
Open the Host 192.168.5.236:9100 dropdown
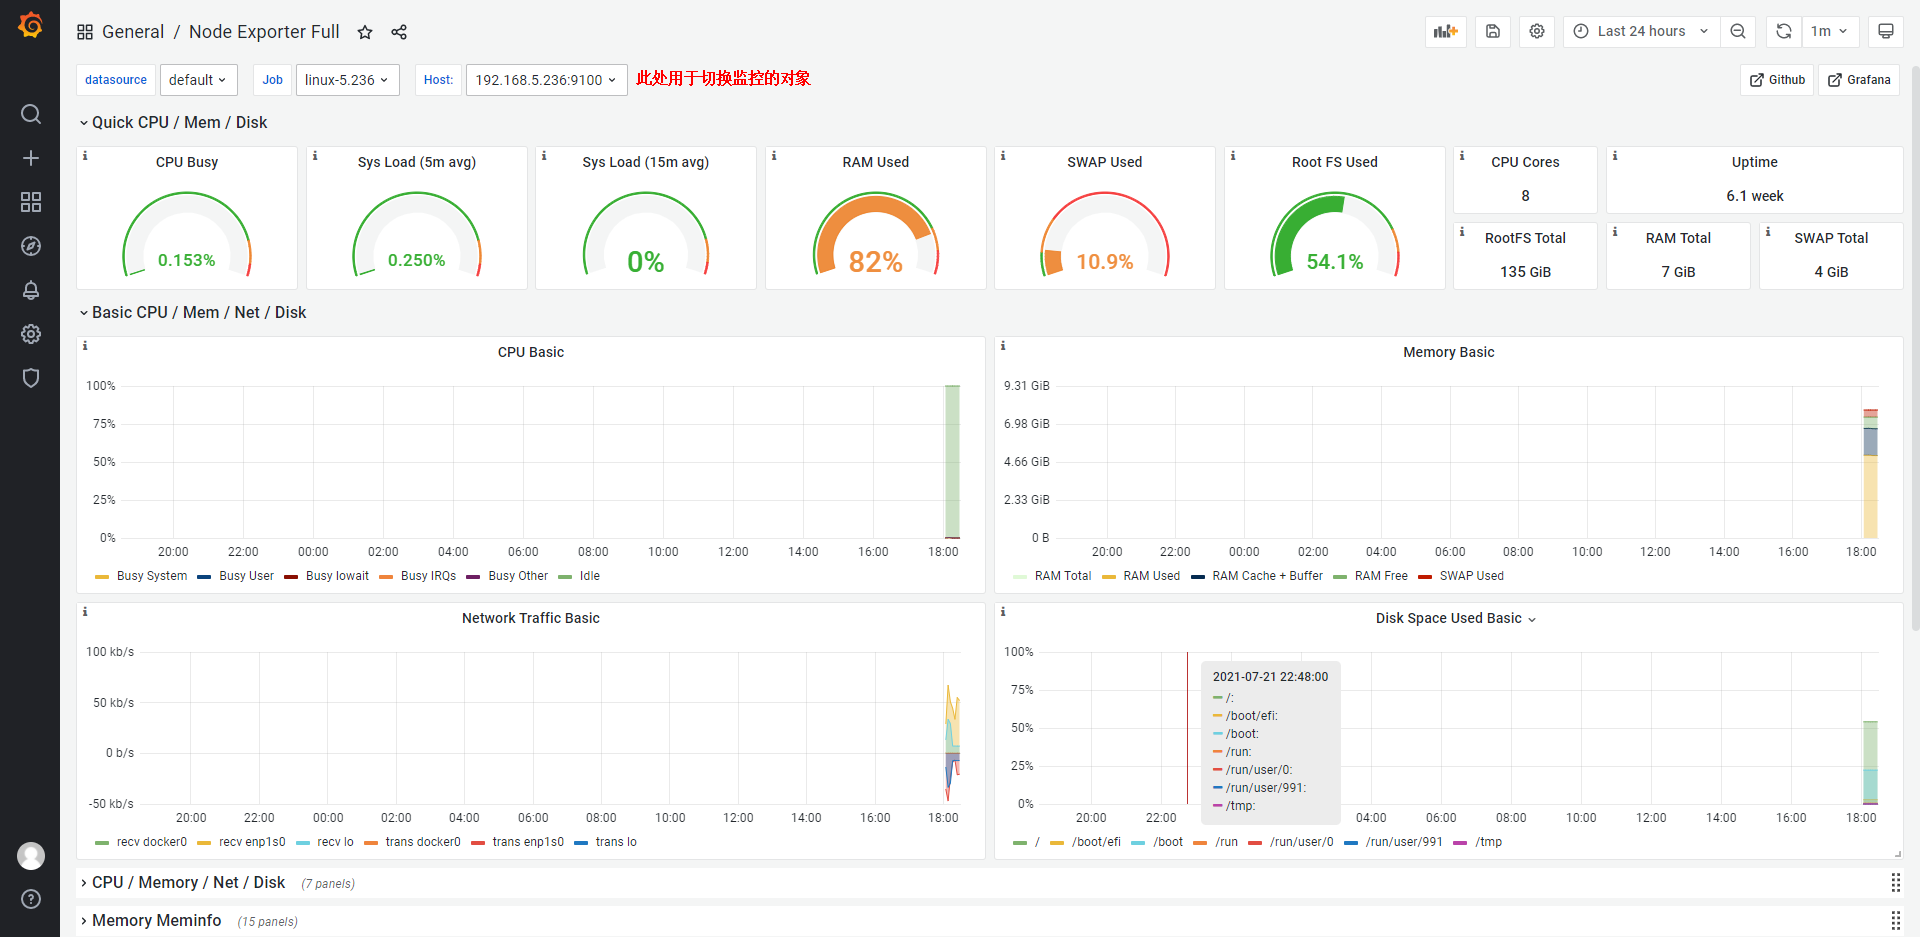point(546,80)
